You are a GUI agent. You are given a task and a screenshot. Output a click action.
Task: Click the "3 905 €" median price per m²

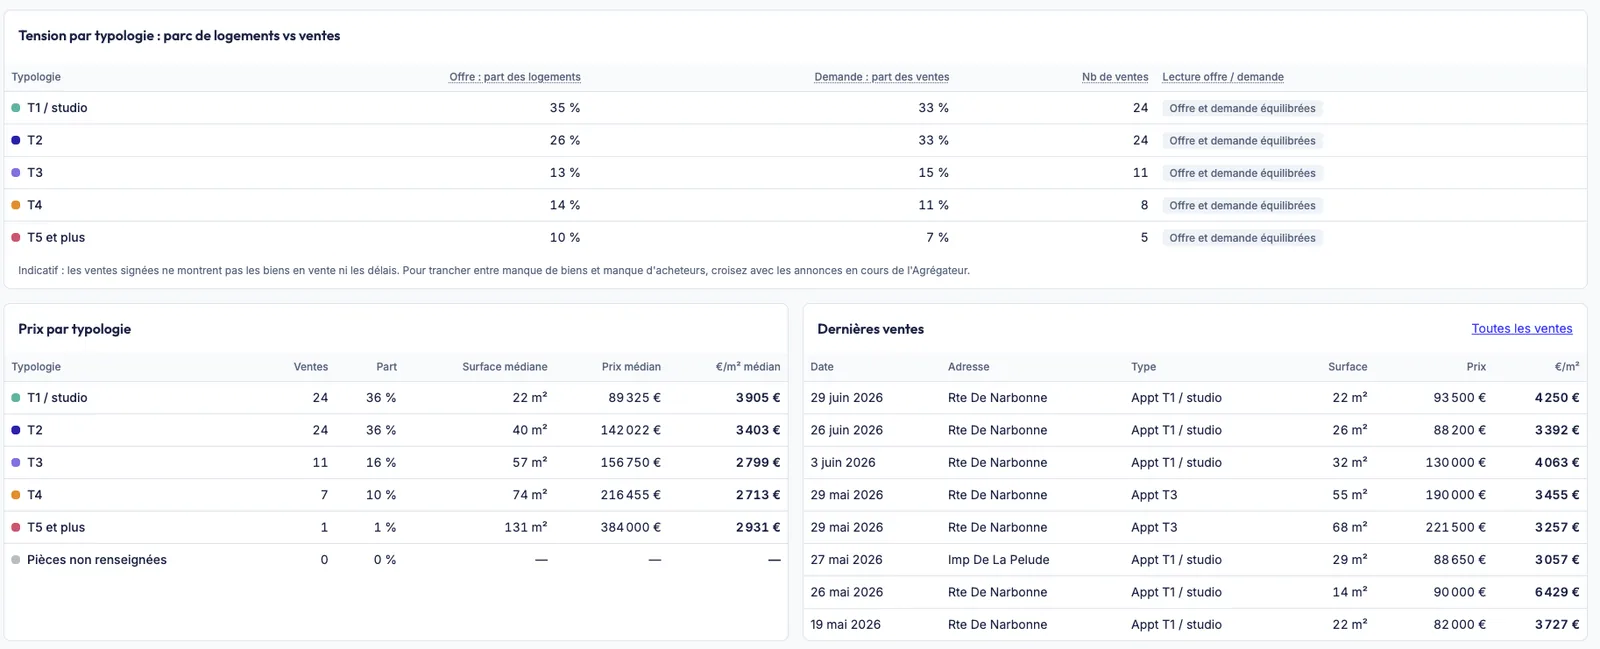758,398
